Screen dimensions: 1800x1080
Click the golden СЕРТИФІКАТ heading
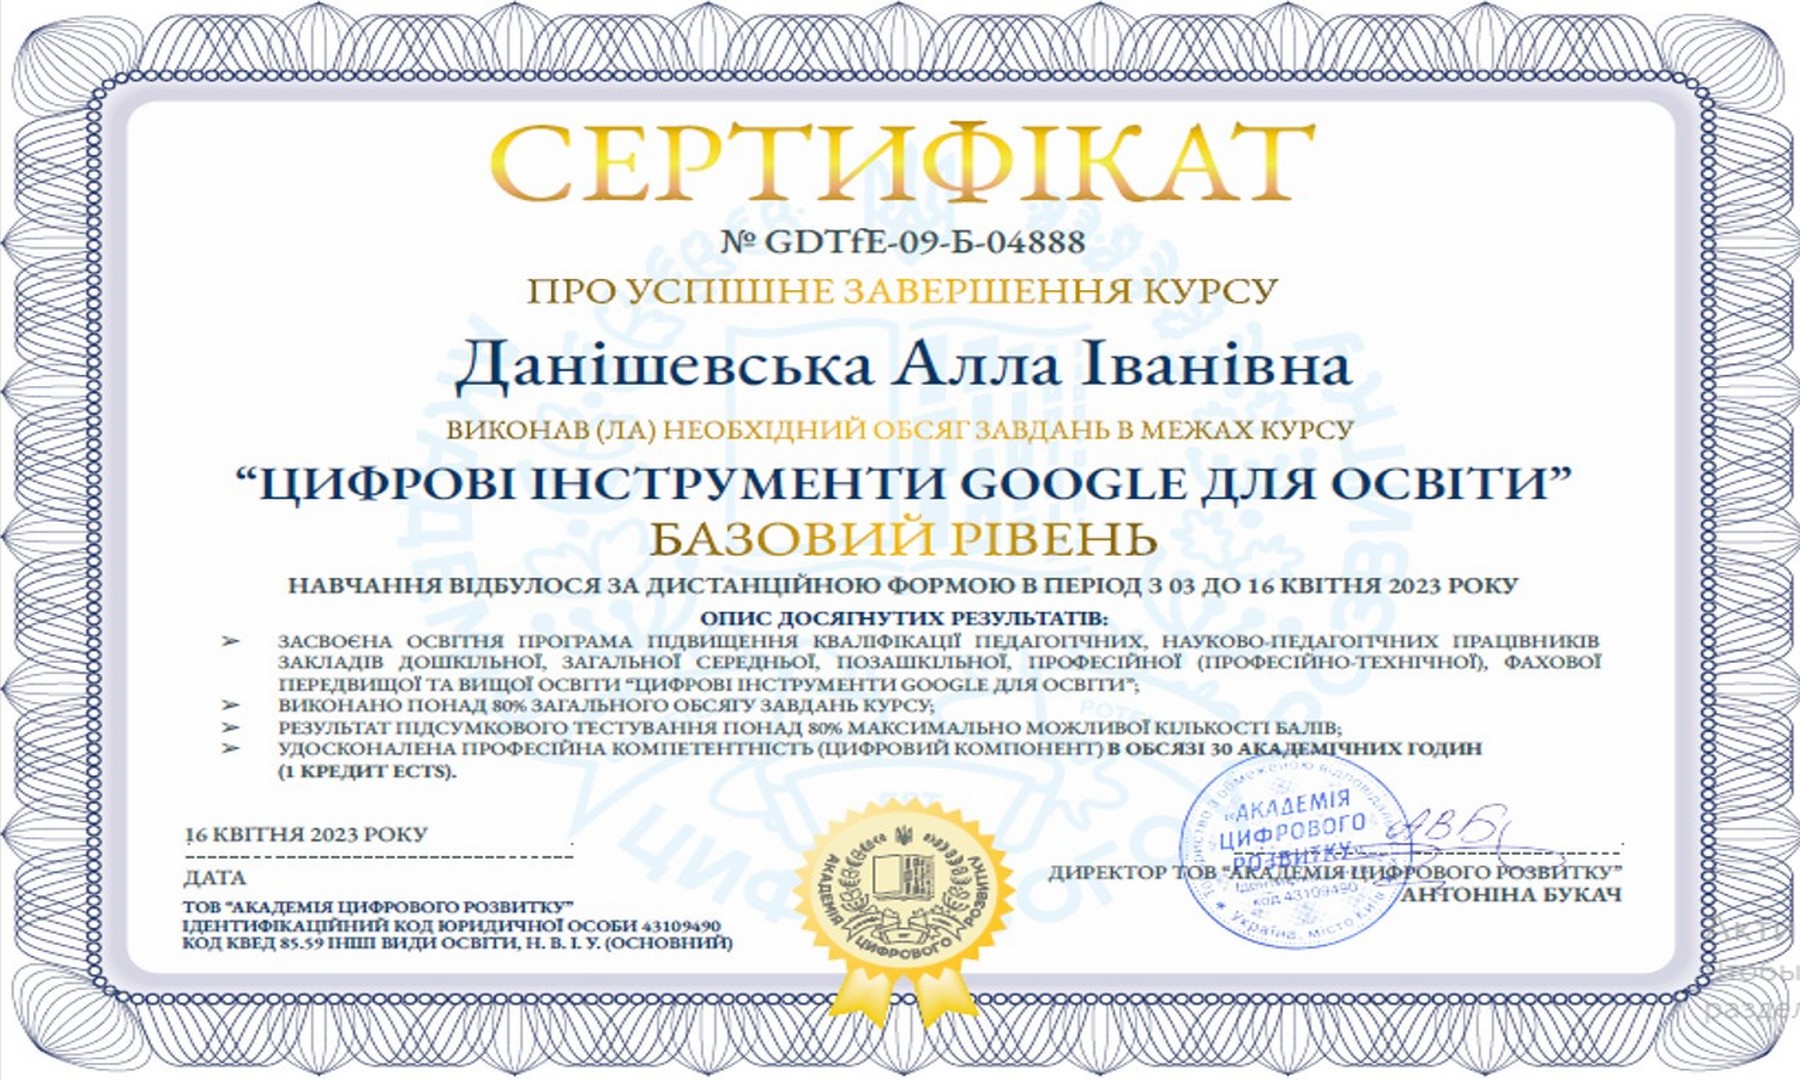pyautogui.click(x=902, y=164)
